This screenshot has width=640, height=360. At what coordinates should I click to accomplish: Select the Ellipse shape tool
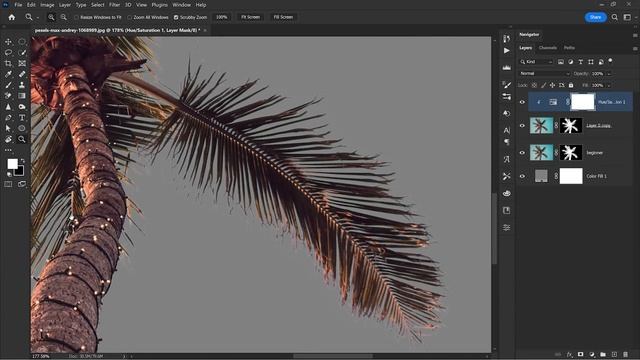(x=22, y=128)
